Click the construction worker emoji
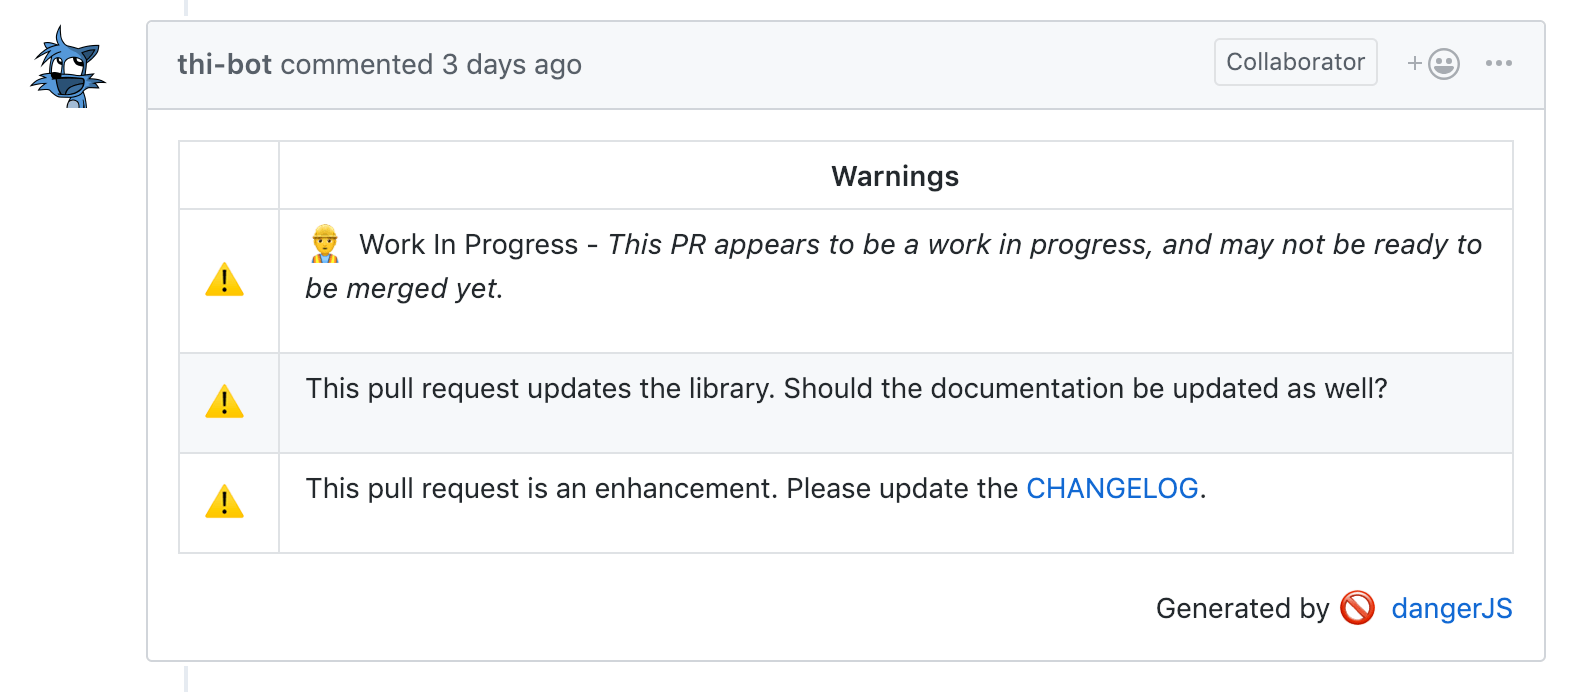 click(323, 241)
